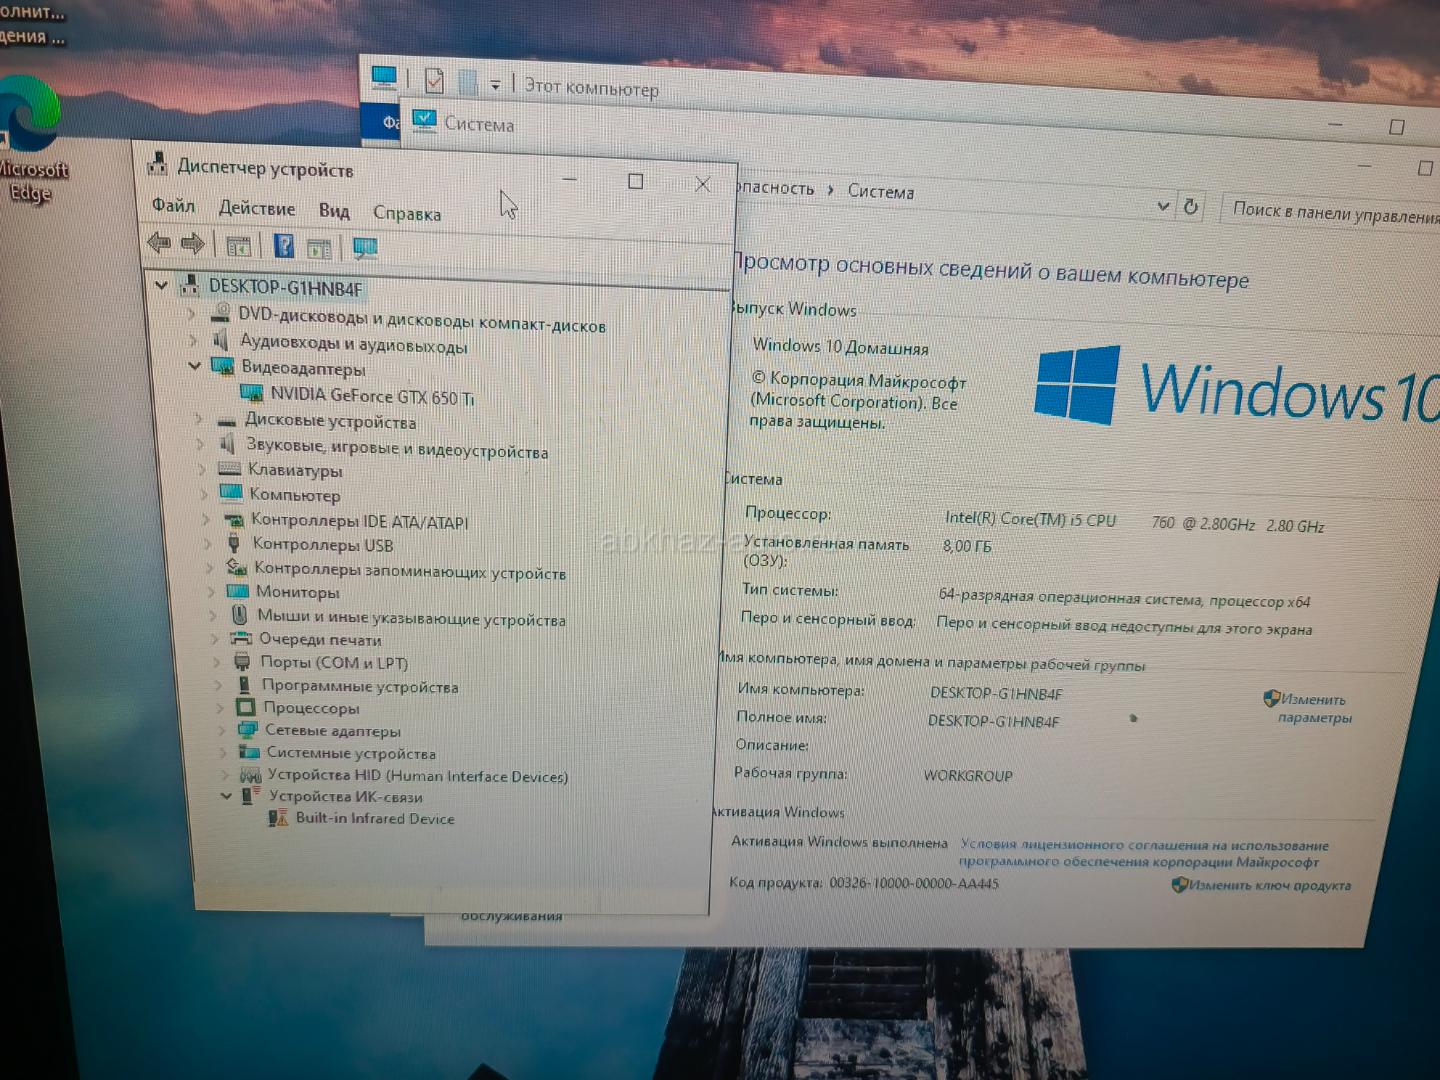Click the refresh button beside the address bar
The width and height of the screenshot is (1440, 1080).
(x=1191, y=207)
